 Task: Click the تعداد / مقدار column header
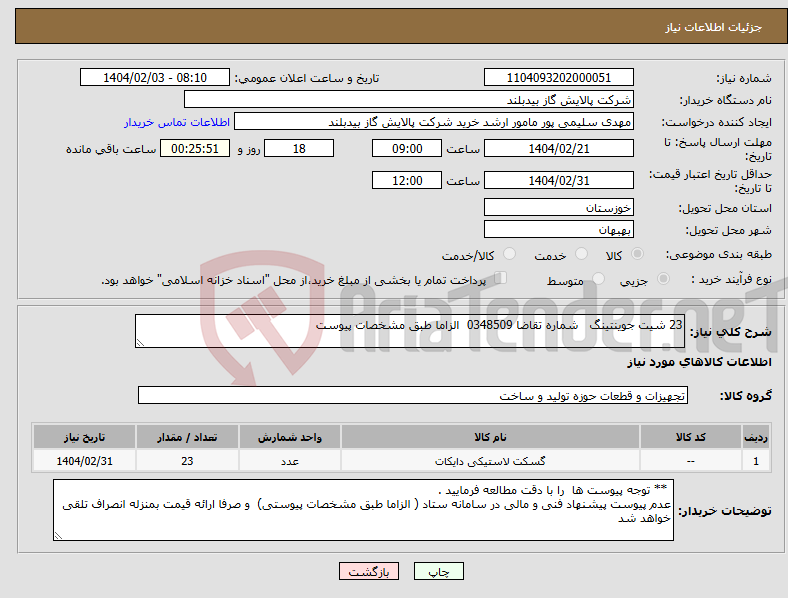187,437
